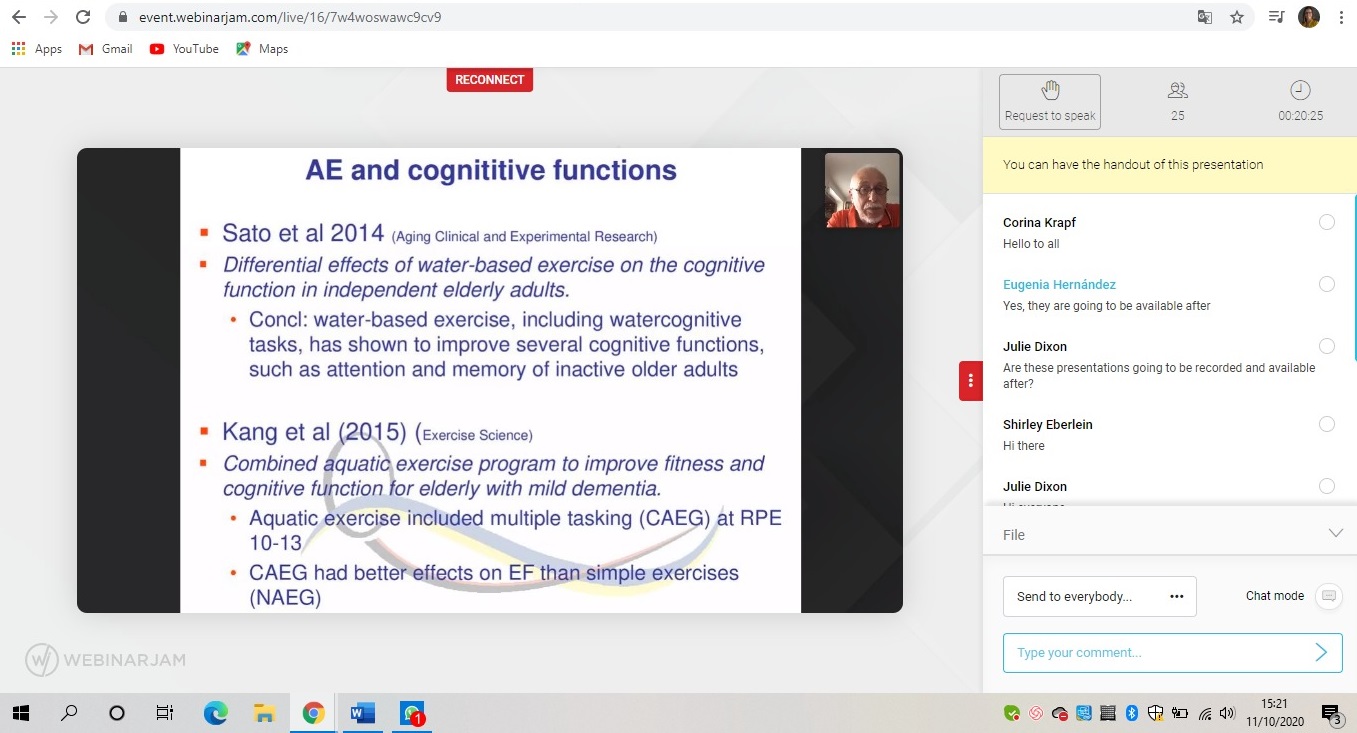Click the Request to speak hand icon

click(1050, 91)
